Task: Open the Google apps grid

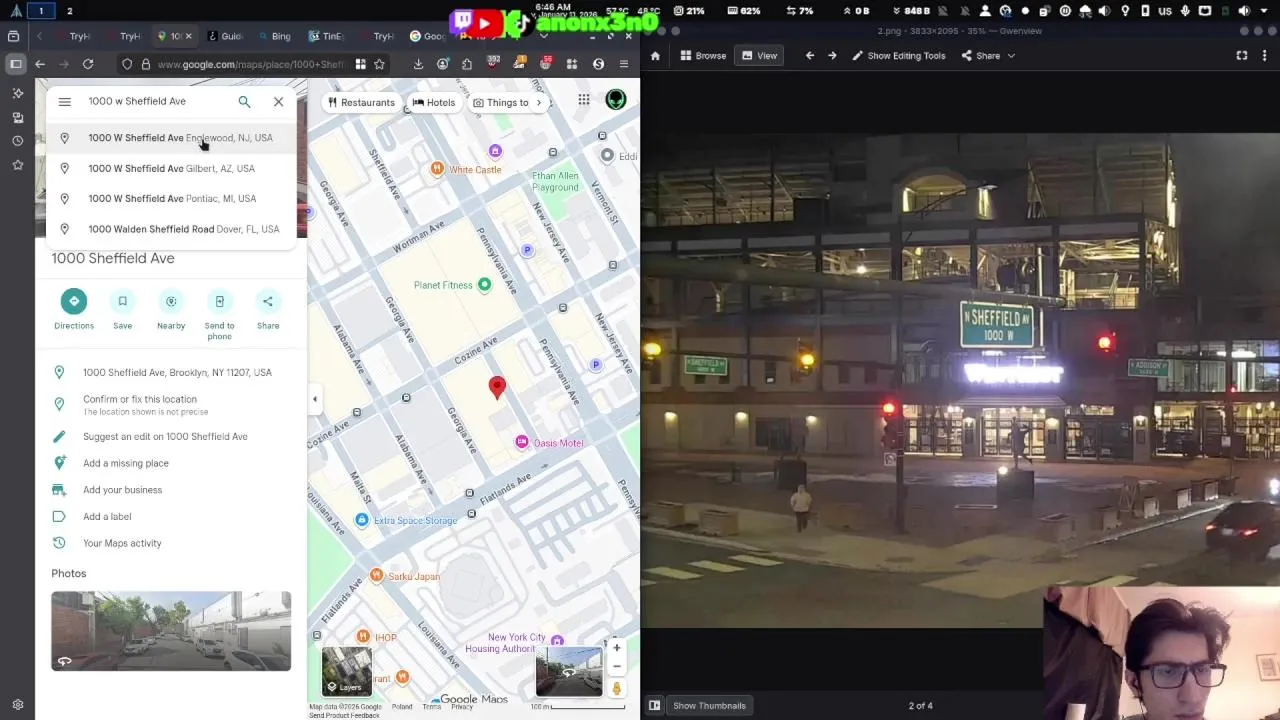Action: point(583,100)
